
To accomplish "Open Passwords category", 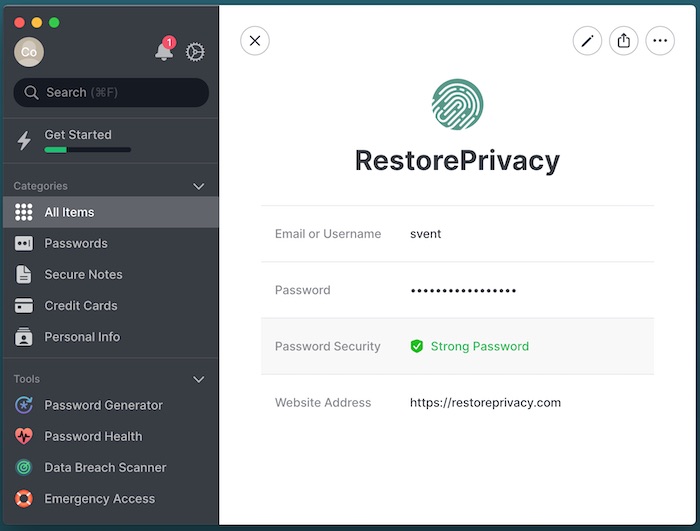I will click(x=110, y=243).
